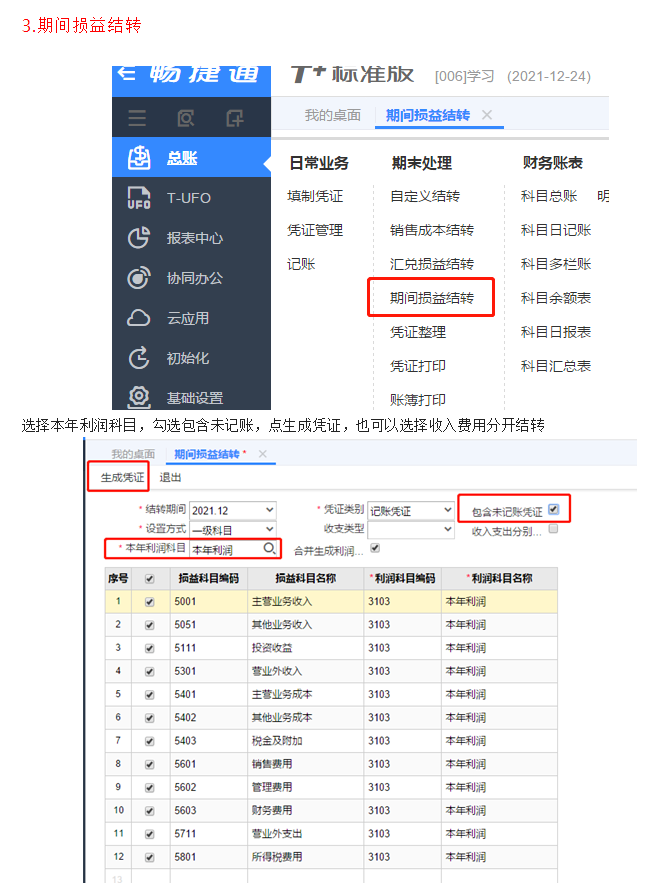
Task: Click the T-UFO icon
Action: click(139, 198)
